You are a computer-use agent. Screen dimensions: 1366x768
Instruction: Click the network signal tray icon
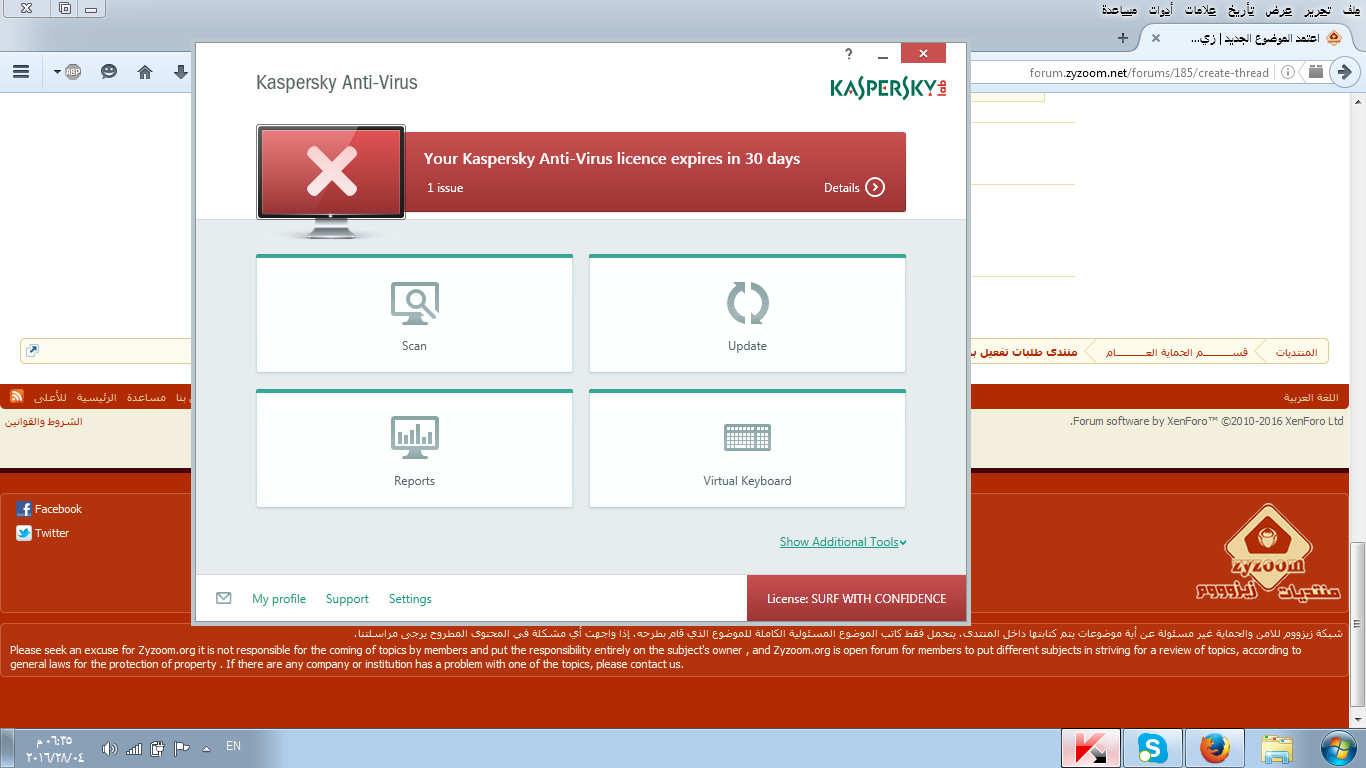click(x=134, y=748)
